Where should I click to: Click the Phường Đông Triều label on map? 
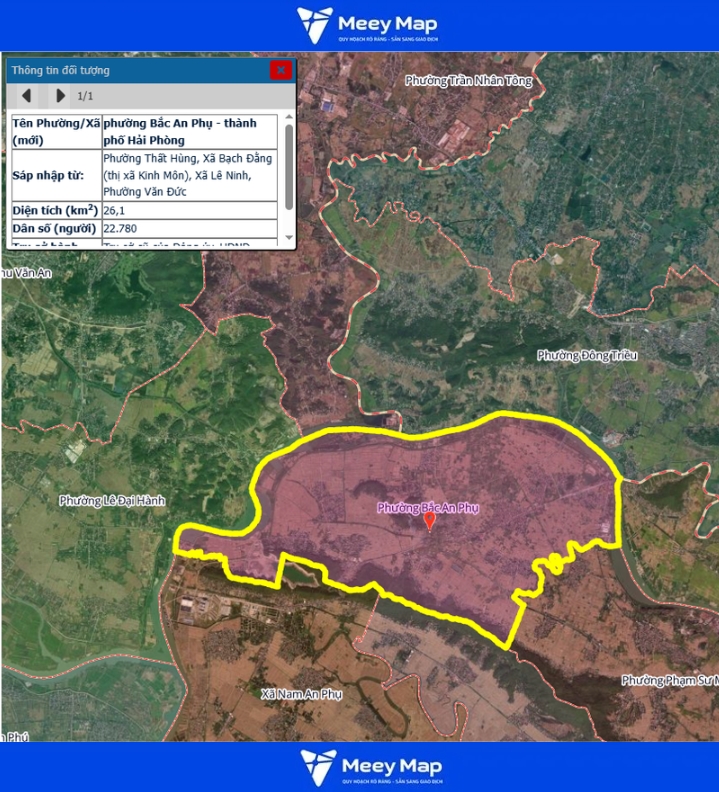coord(587,356)
